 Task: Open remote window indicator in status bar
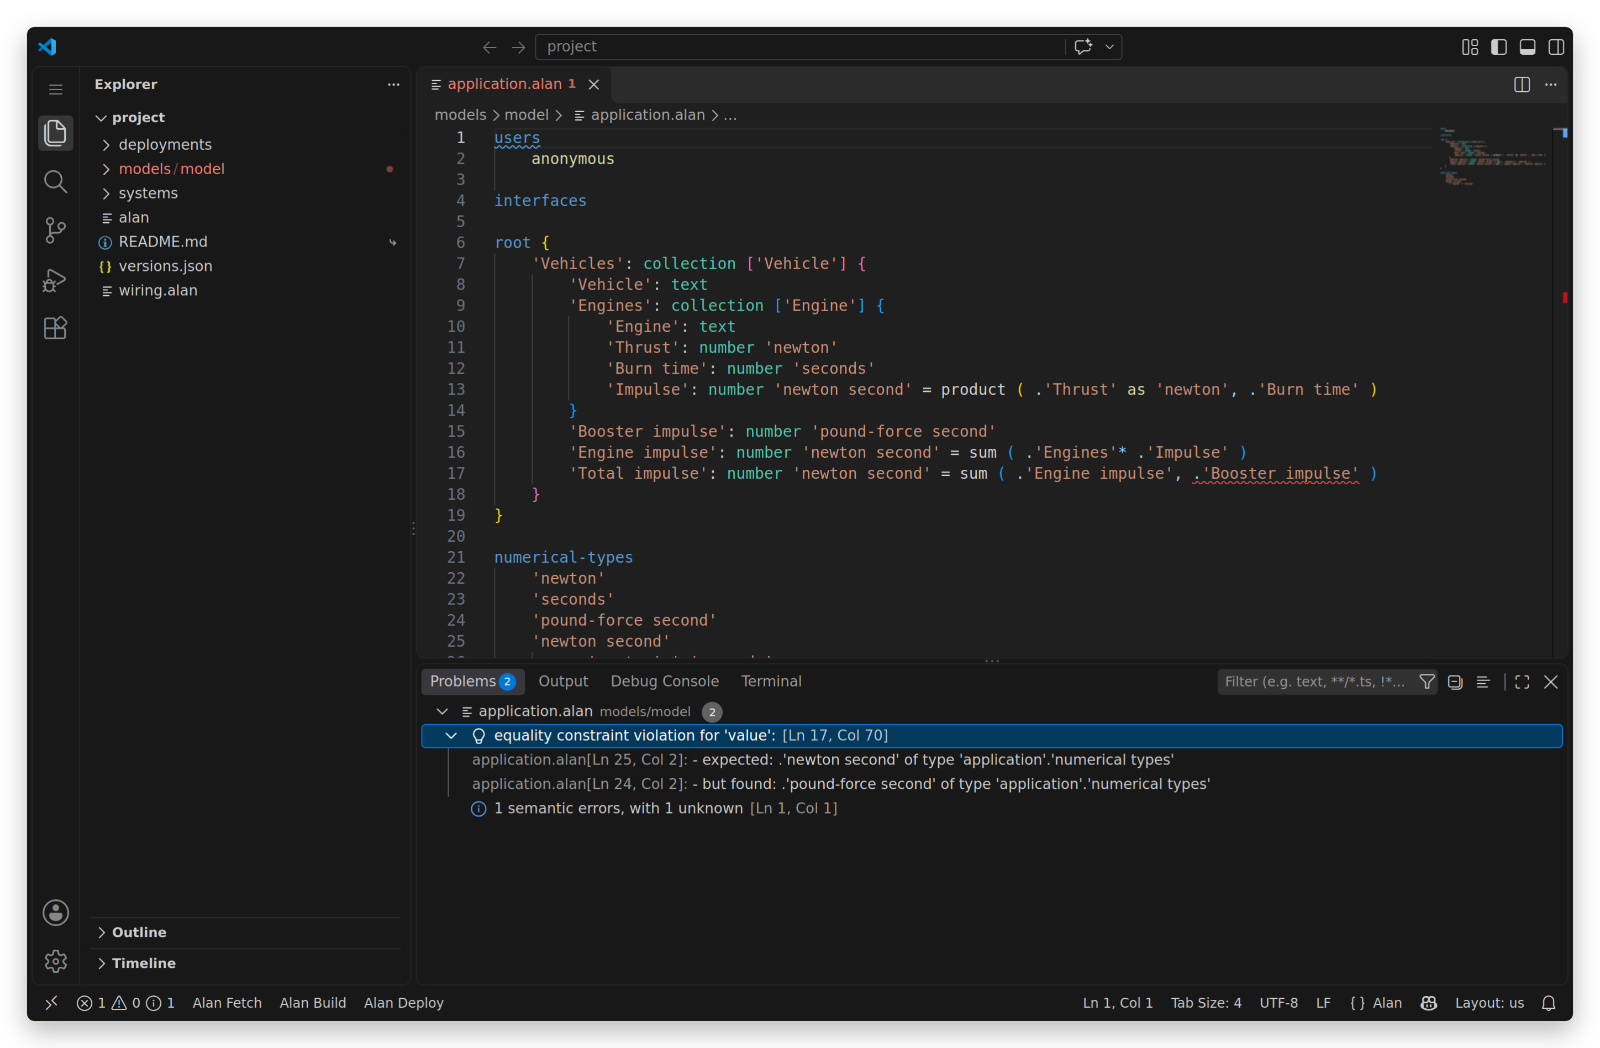coord(52,1003)
